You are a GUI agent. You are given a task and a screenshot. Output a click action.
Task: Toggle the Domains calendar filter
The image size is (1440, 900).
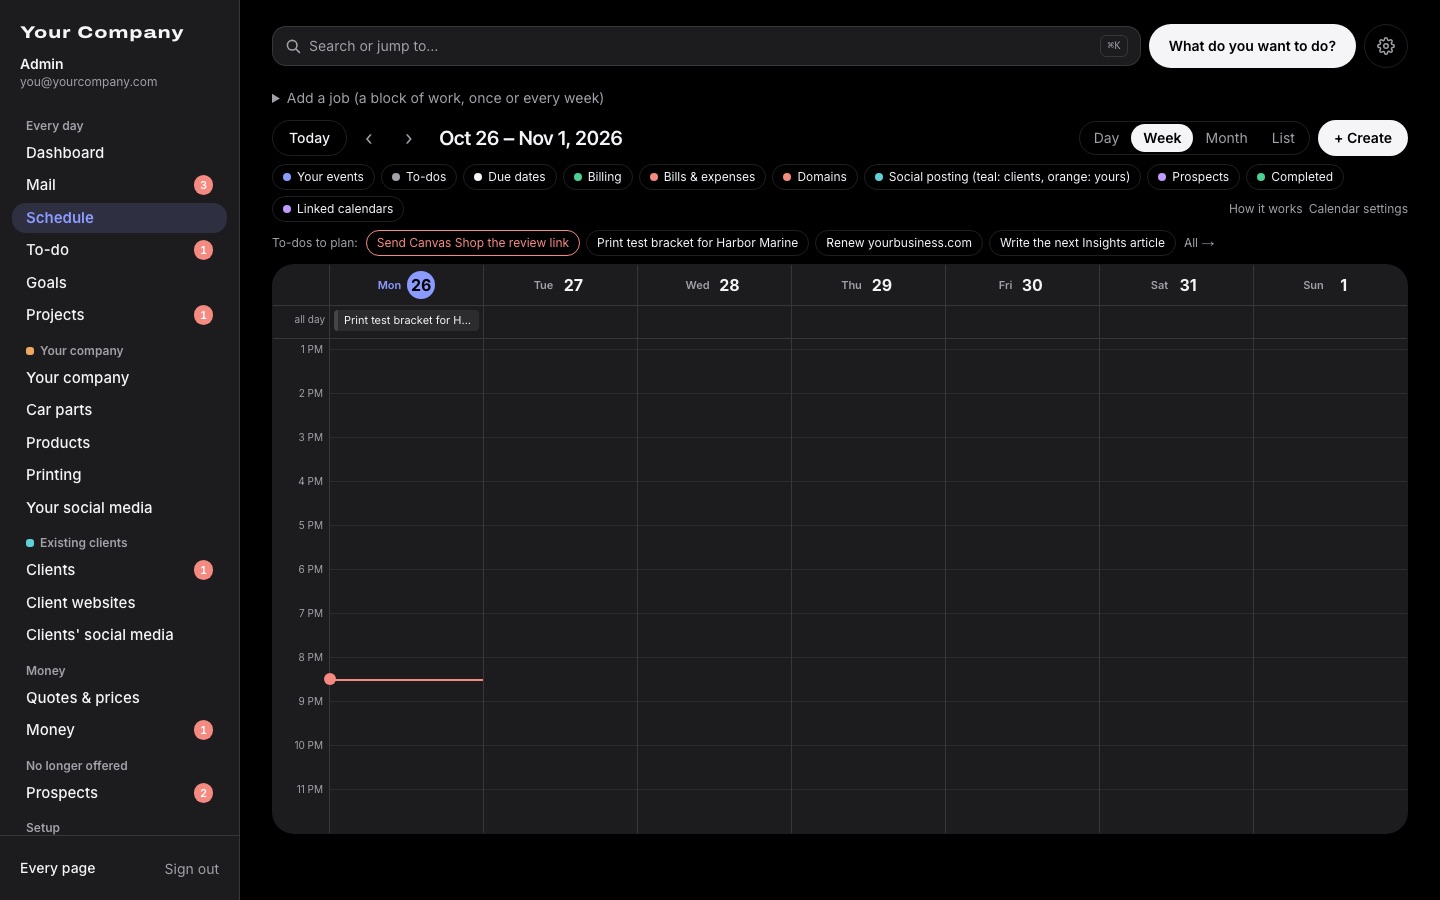815,177
